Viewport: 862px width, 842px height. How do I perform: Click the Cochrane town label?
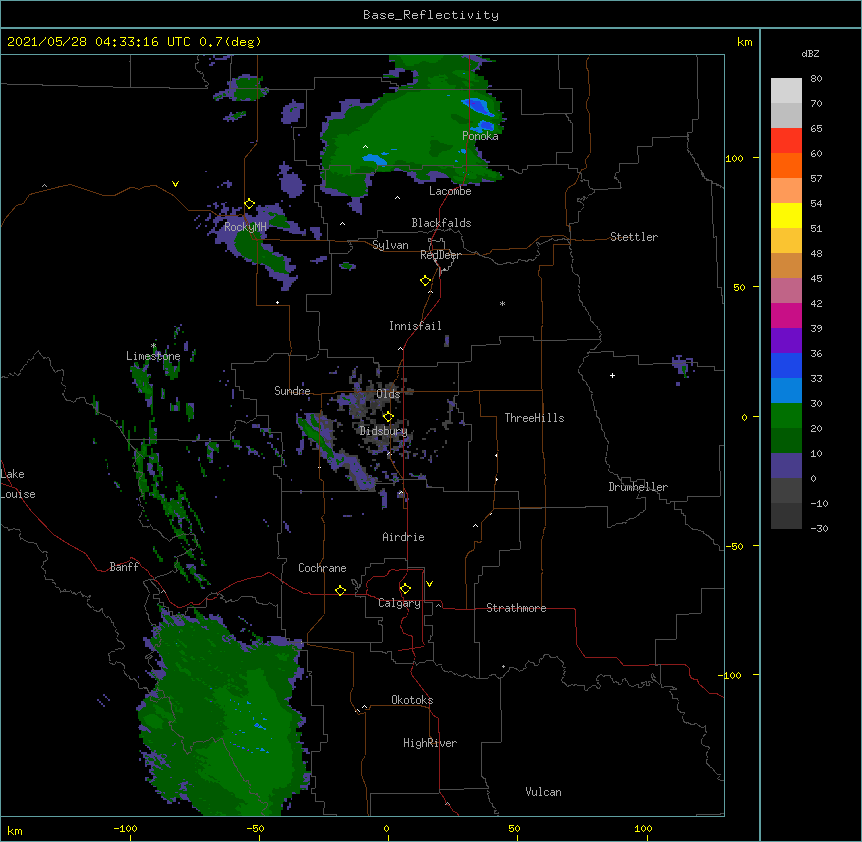[322, 568]
